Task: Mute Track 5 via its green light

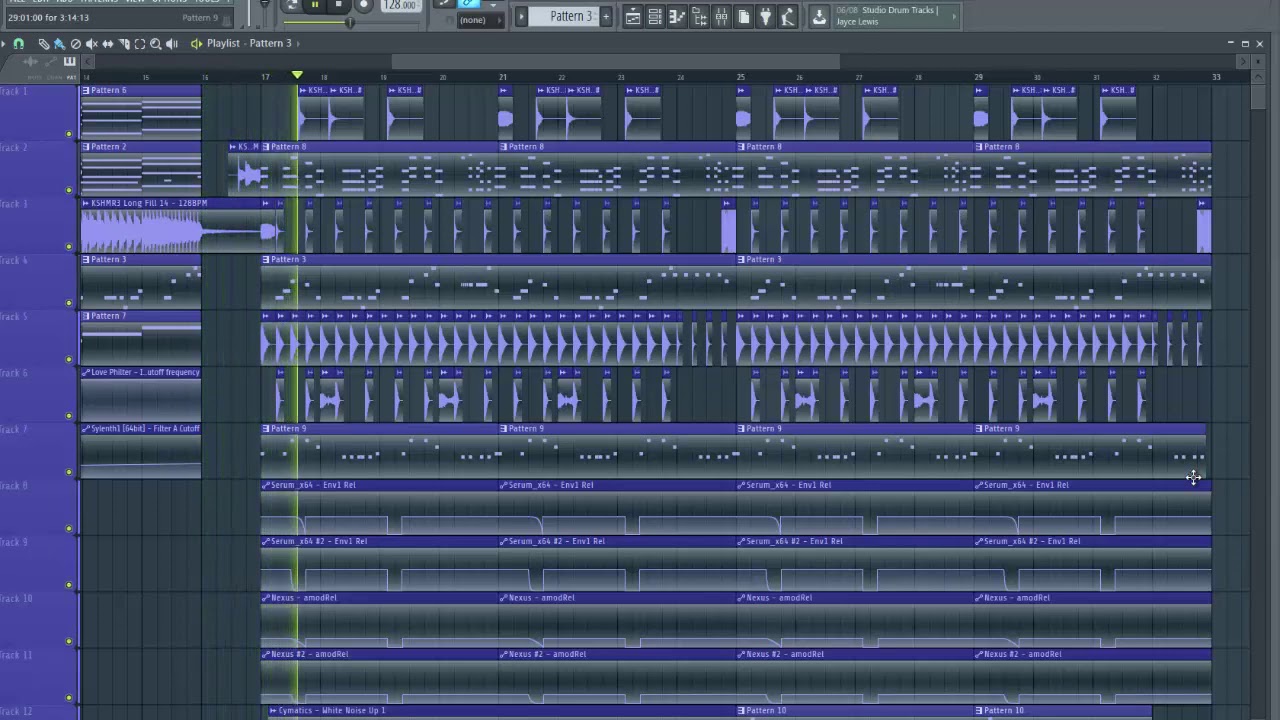Action: click(69, 359)
